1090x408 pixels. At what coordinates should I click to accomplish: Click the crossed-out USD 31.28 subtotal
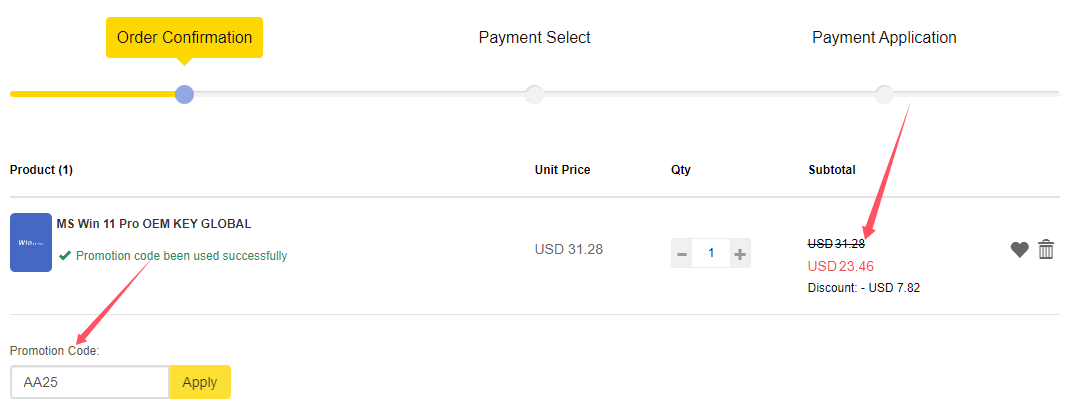point(836,243)
